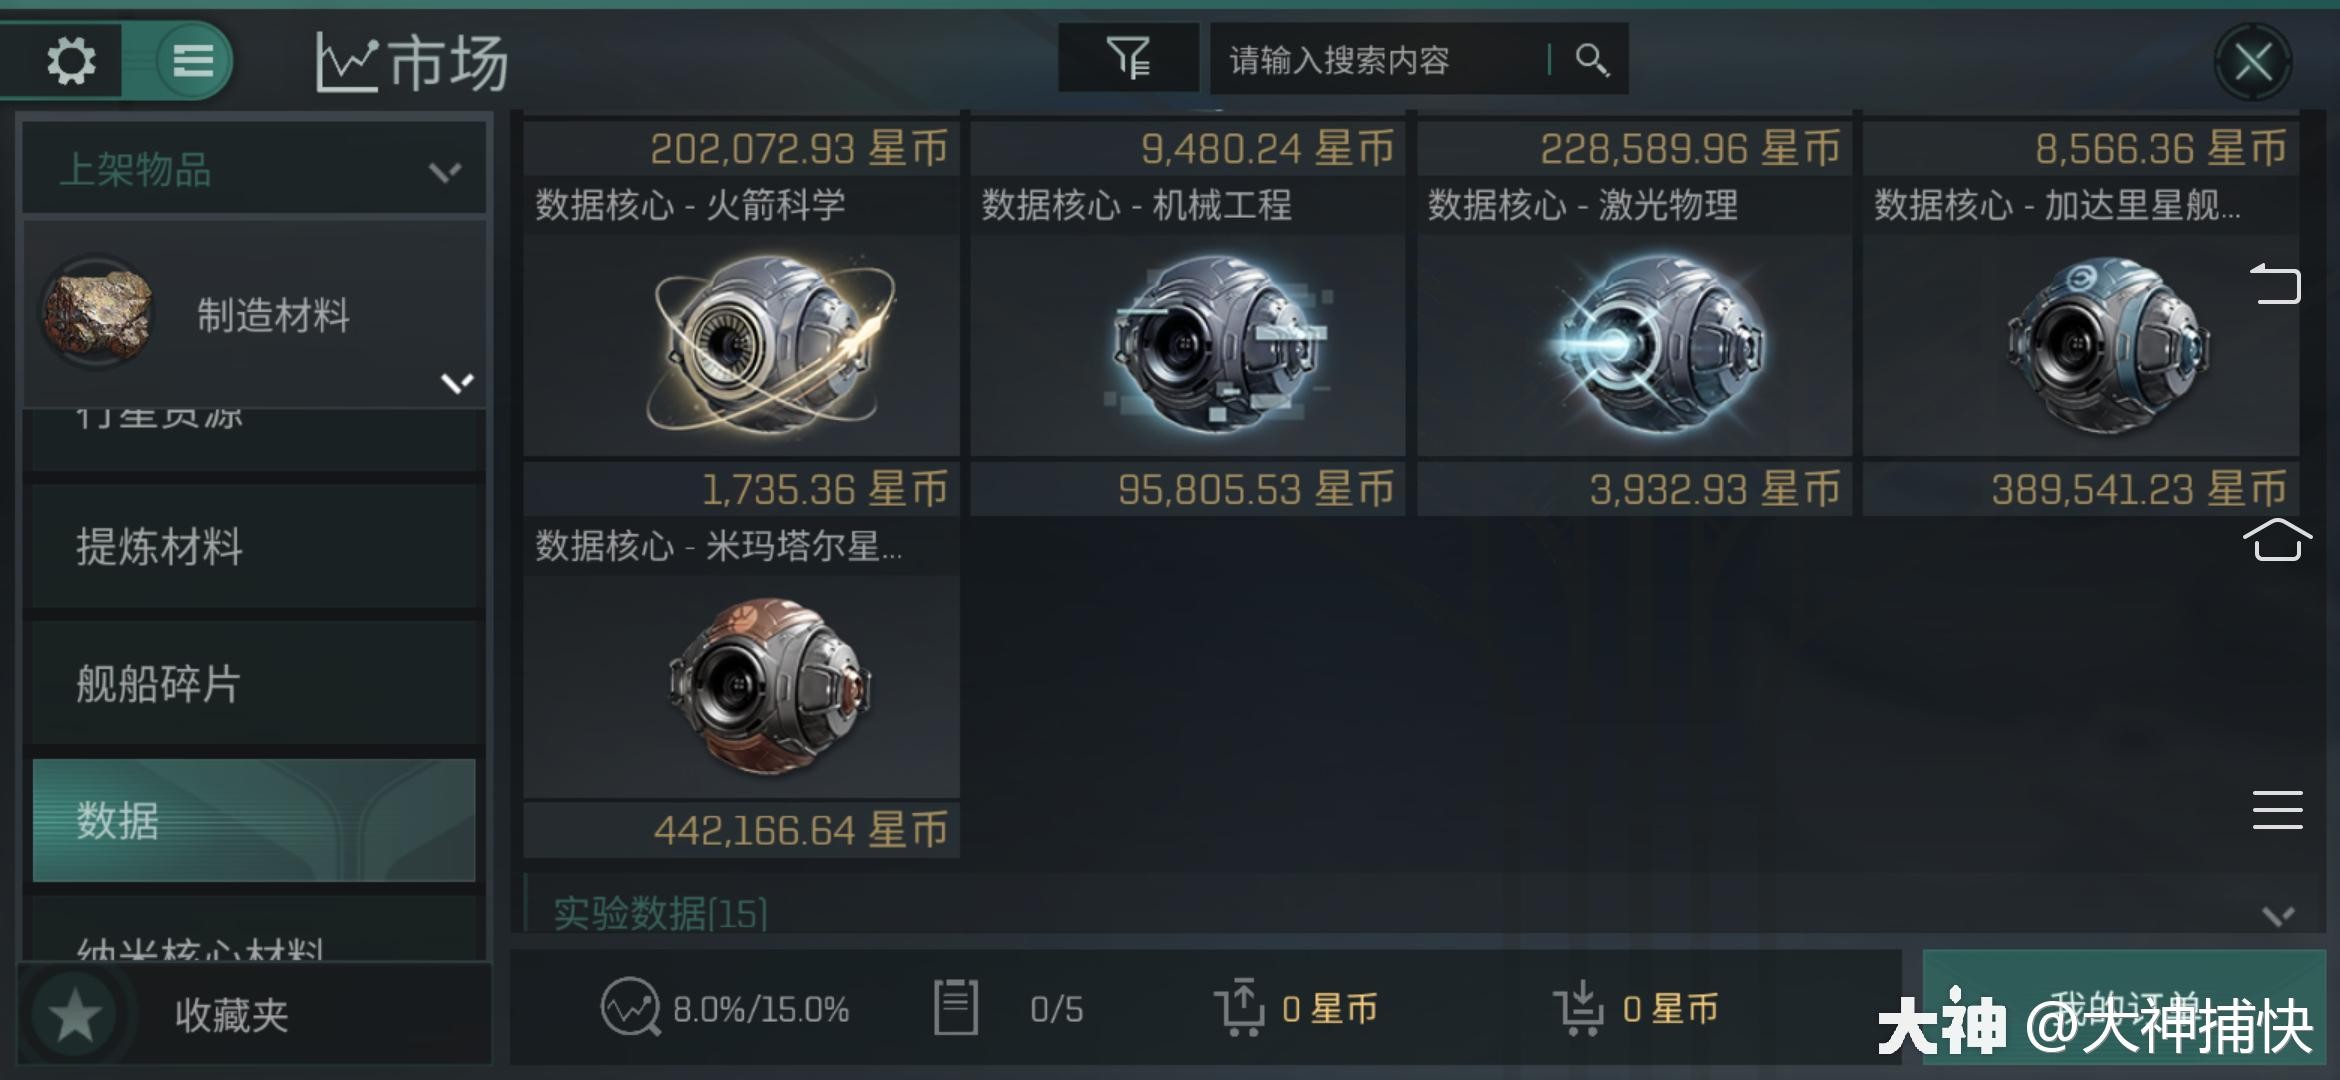Open the 数据核心 - 激光物理 item thumbnail
2340x1080 pixels.
(1634, 345)
